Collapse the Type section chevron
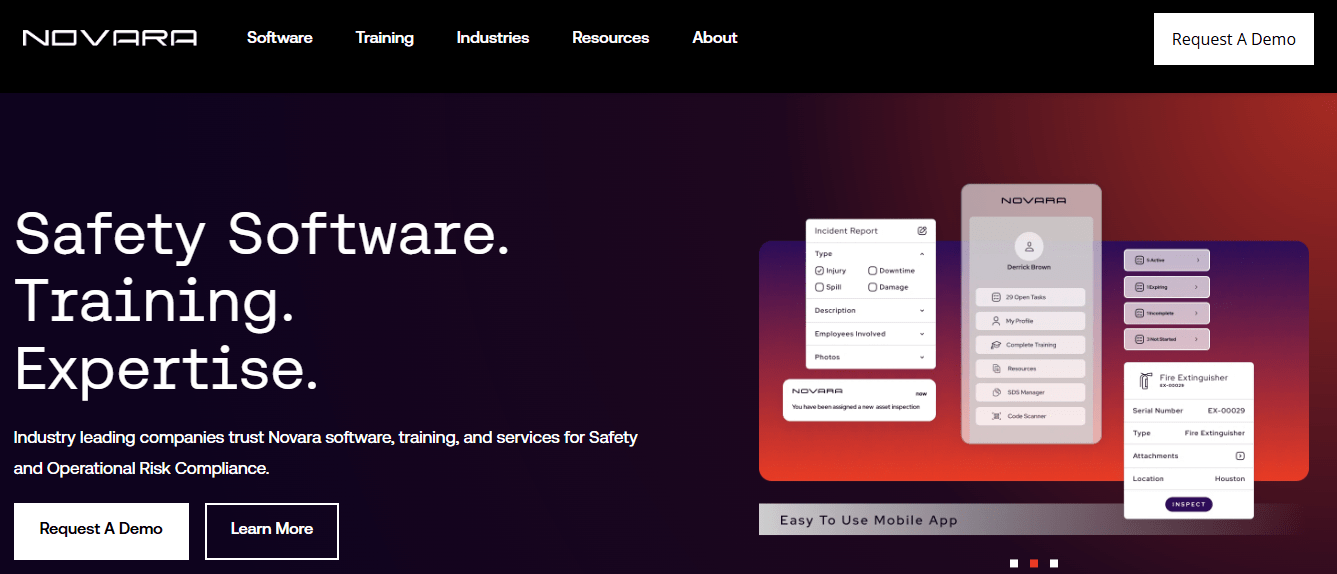 point(922,254)
